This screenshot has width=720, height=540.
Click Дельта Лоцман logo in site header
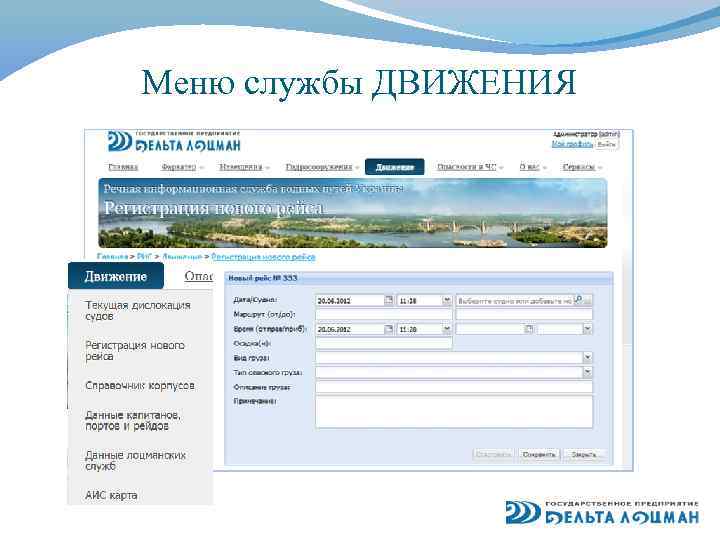point(174,141)
